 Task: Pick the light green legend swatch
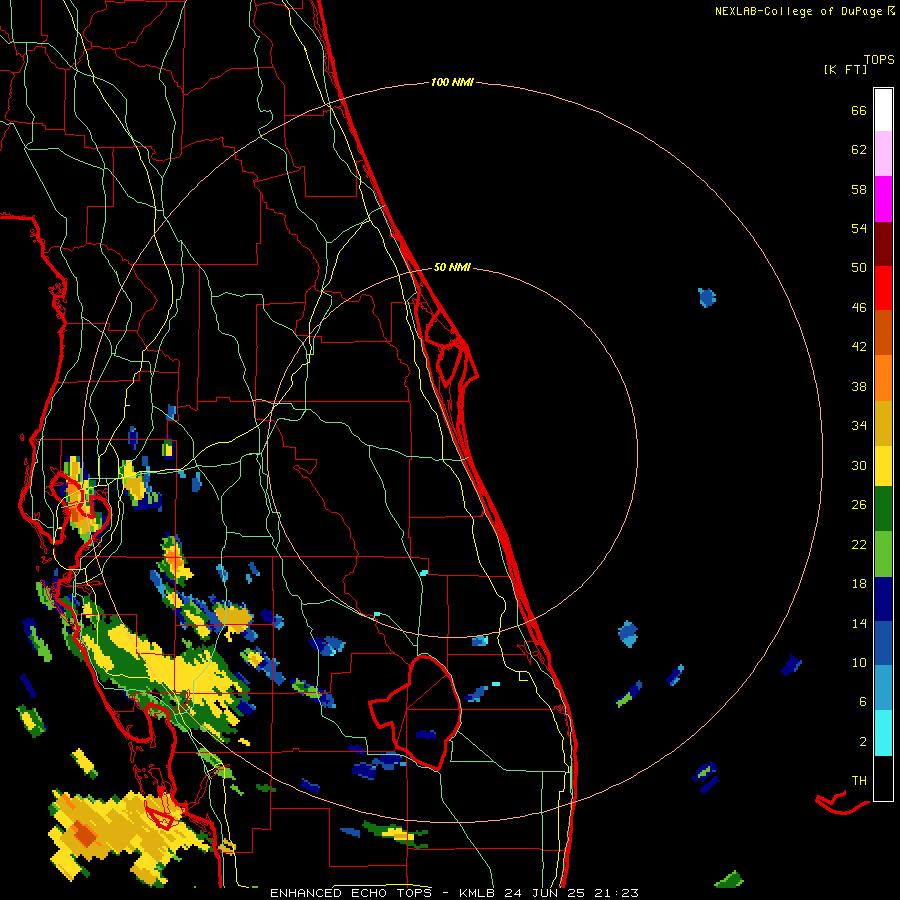(883, 554)
